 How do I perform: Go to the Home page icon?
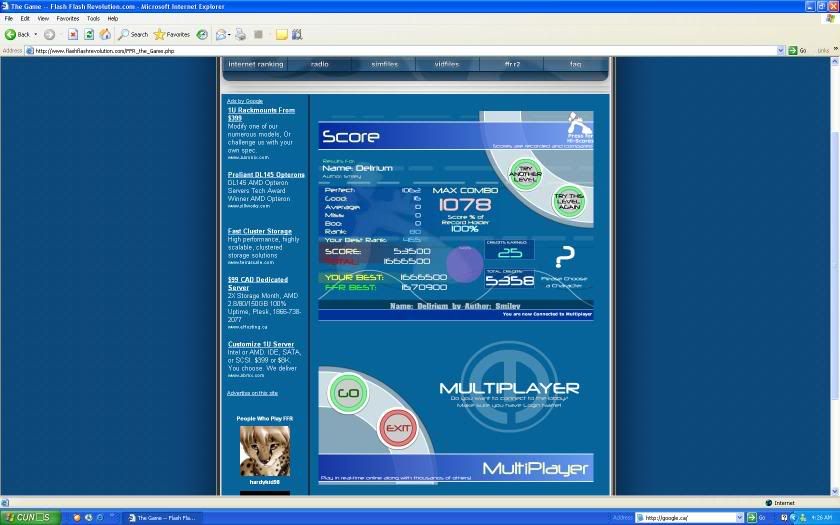pos(104,34)
